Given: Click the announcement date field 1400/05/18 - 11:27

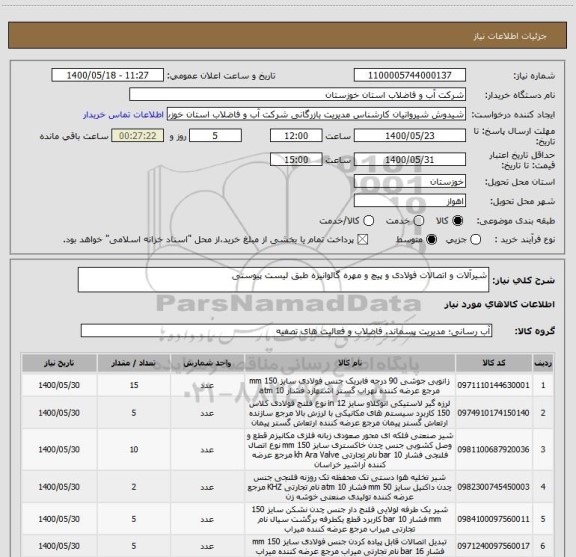Looking at the screenshot, I should pos(108,75).
